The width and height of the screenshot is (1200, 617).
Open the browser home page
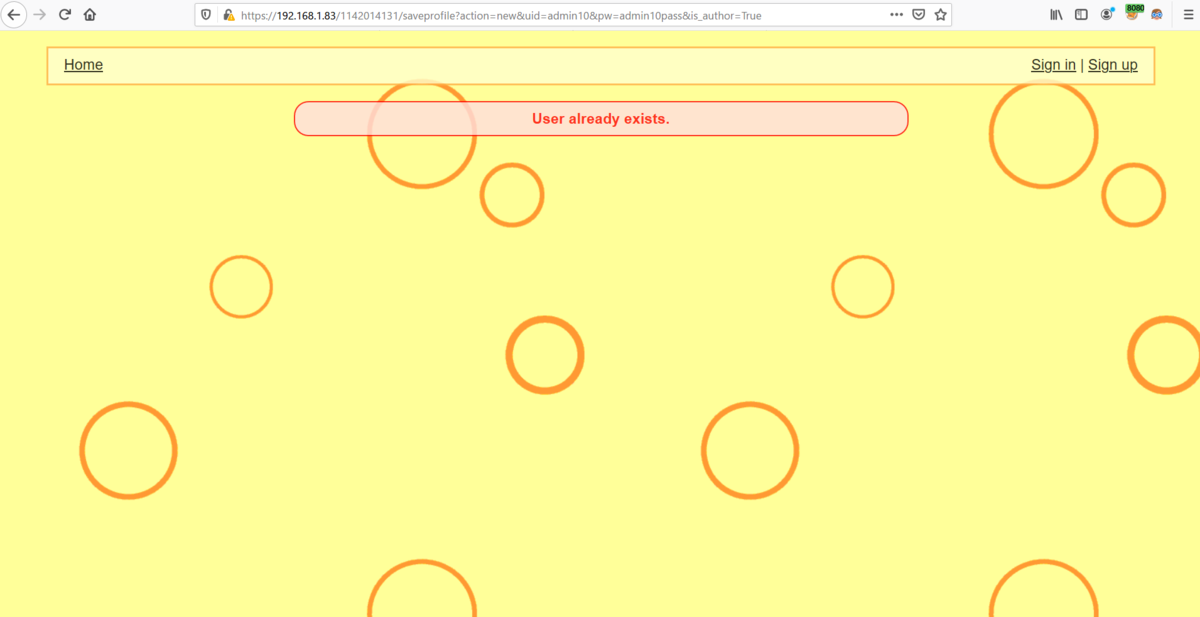[x=90, y=15]
